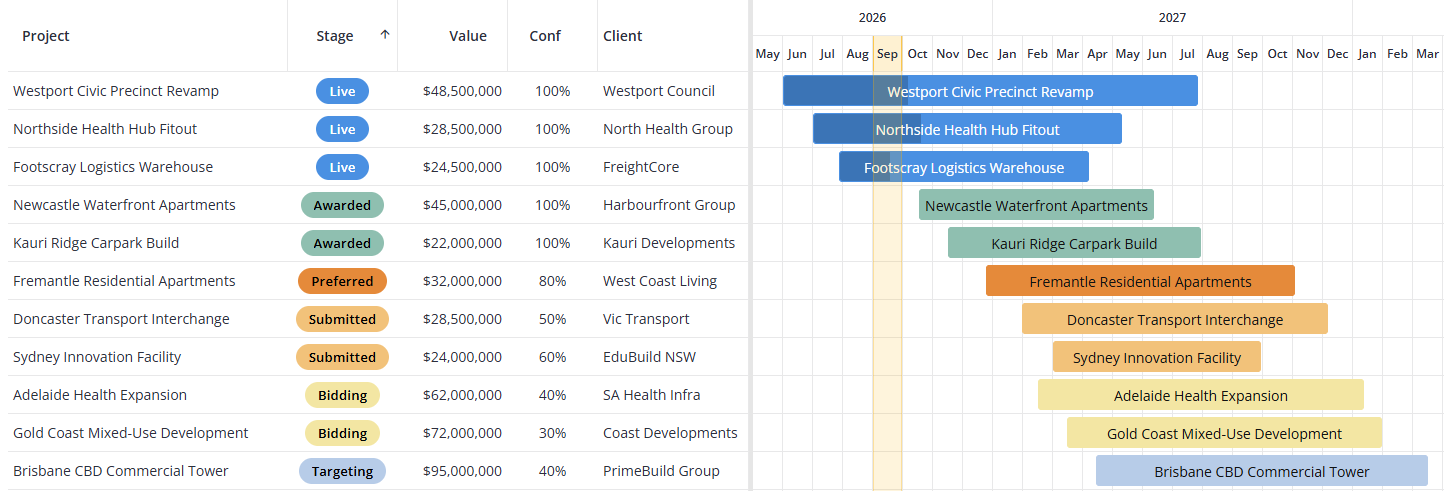Screen dimensions: 1444x491
Task: Click the Bidding badge for Adelaide Health Expansion
Action: point(342,395)
